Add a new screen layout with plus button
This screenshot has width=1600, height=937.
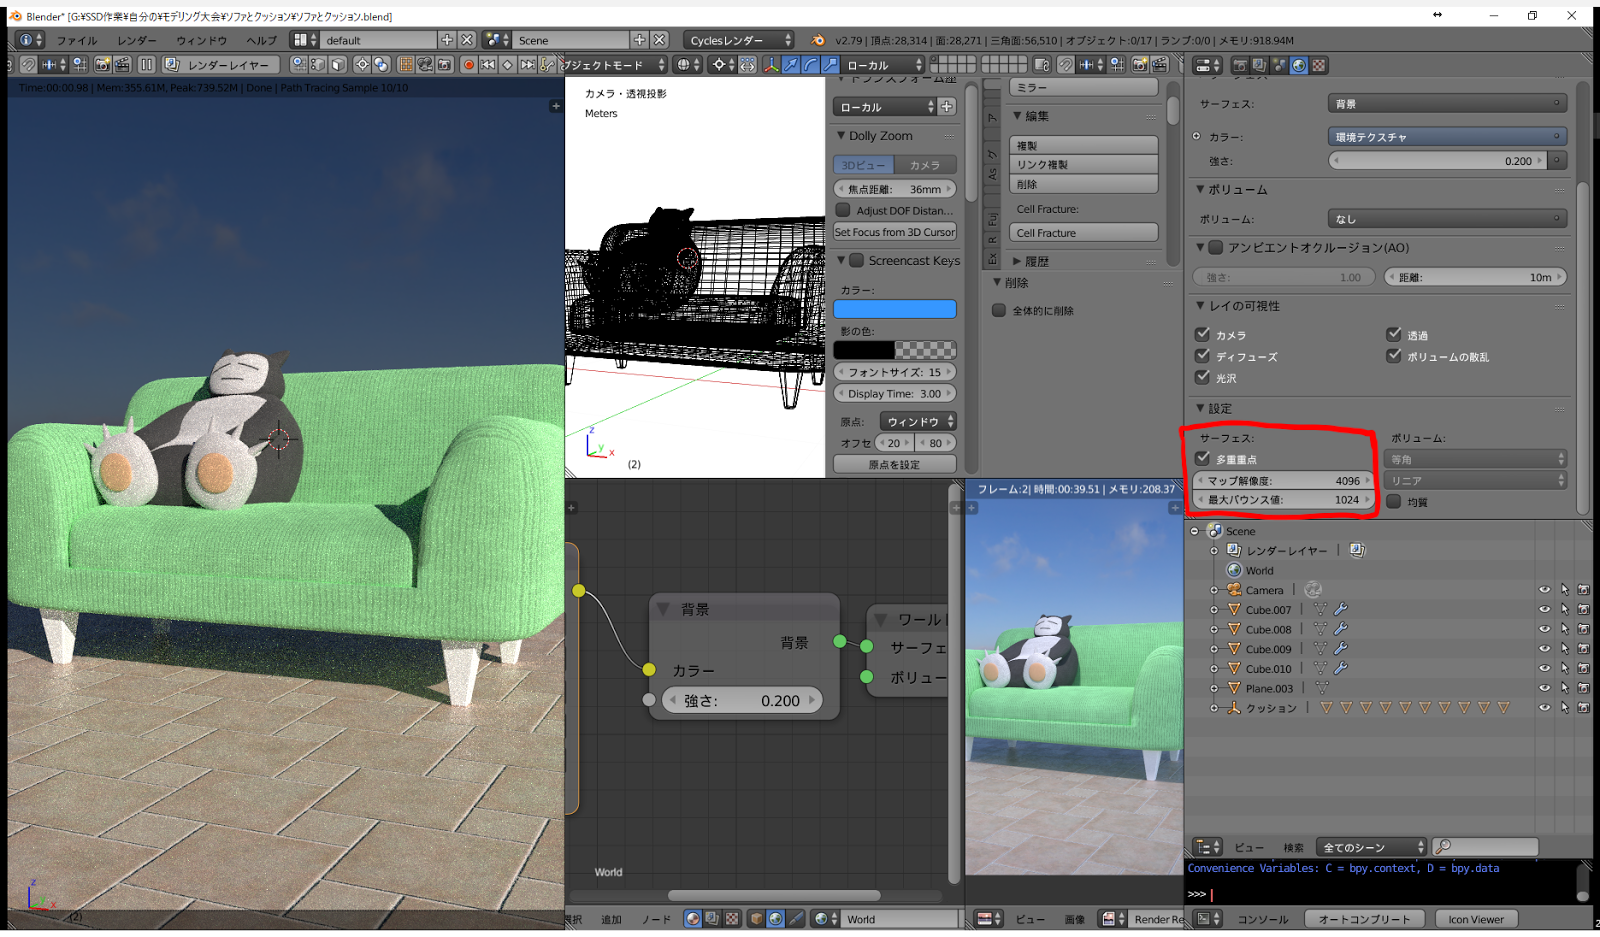click(x=447, y=40)
